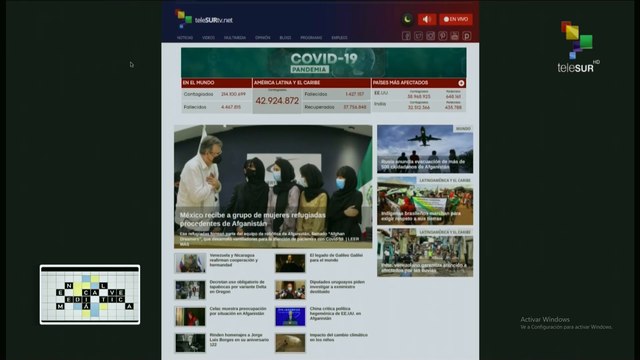
Task: Click the EE.UU. affected country row
Action: 419,94
